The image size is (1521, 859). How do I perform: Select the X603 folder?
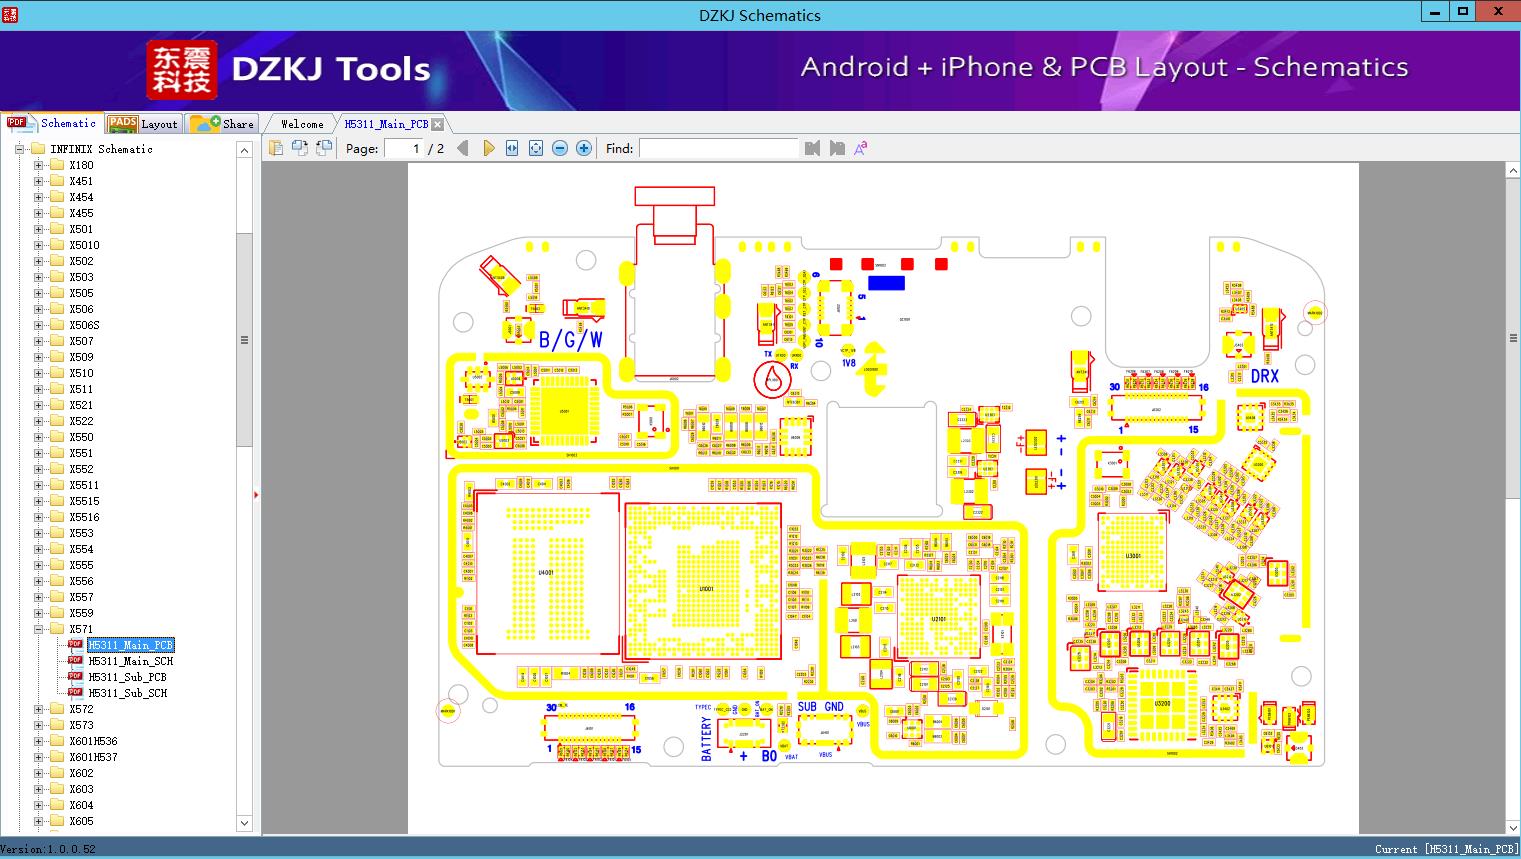point(81,789)
